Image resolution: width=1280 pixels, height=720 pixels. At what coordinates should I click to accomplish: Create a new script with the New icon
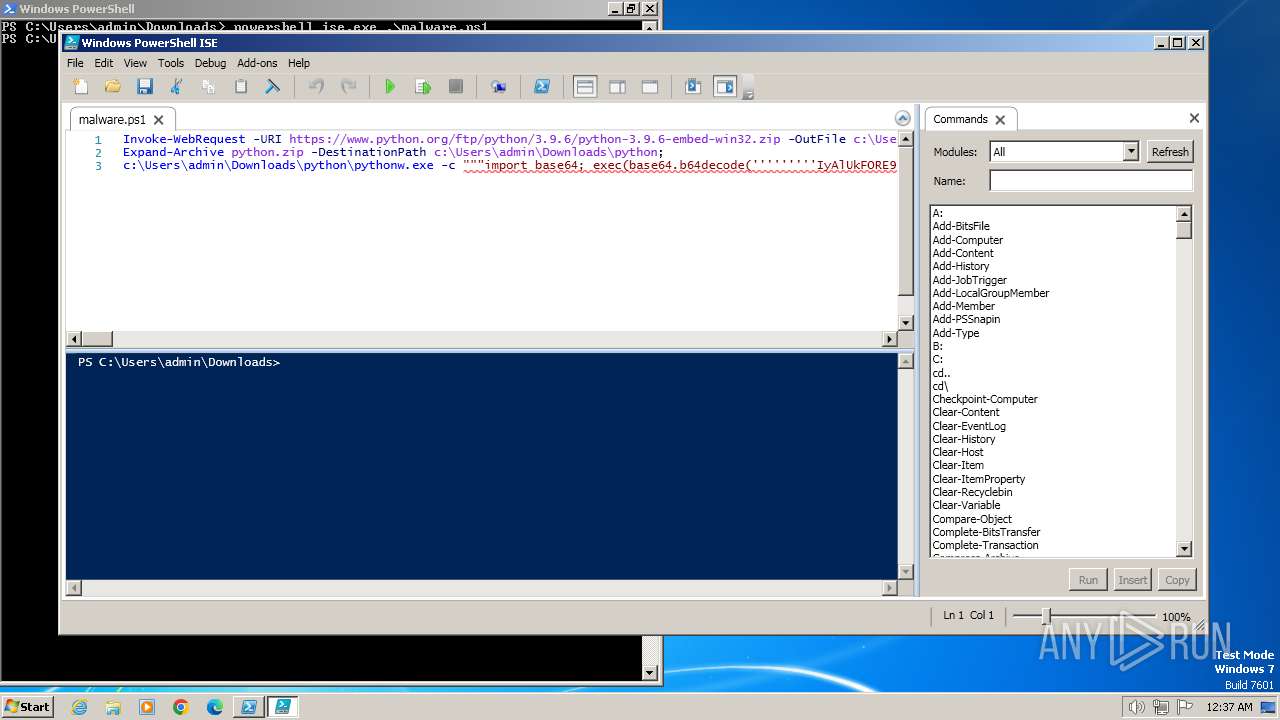click(81, 87)
